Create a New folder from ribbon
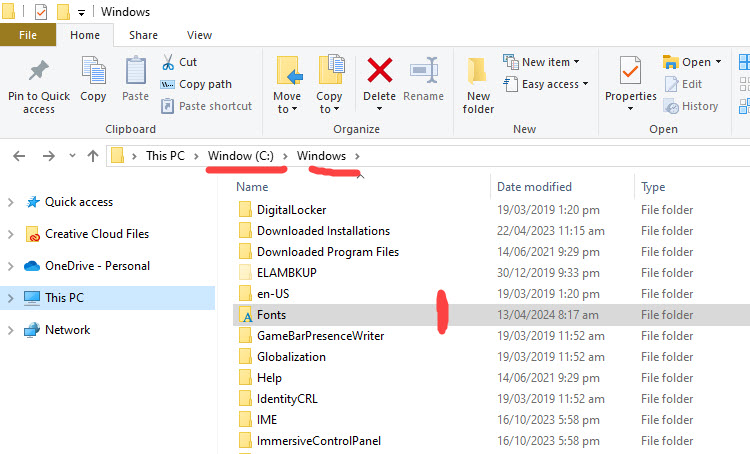Viewport: 750px width, 454px height. (x=478, y=72)
